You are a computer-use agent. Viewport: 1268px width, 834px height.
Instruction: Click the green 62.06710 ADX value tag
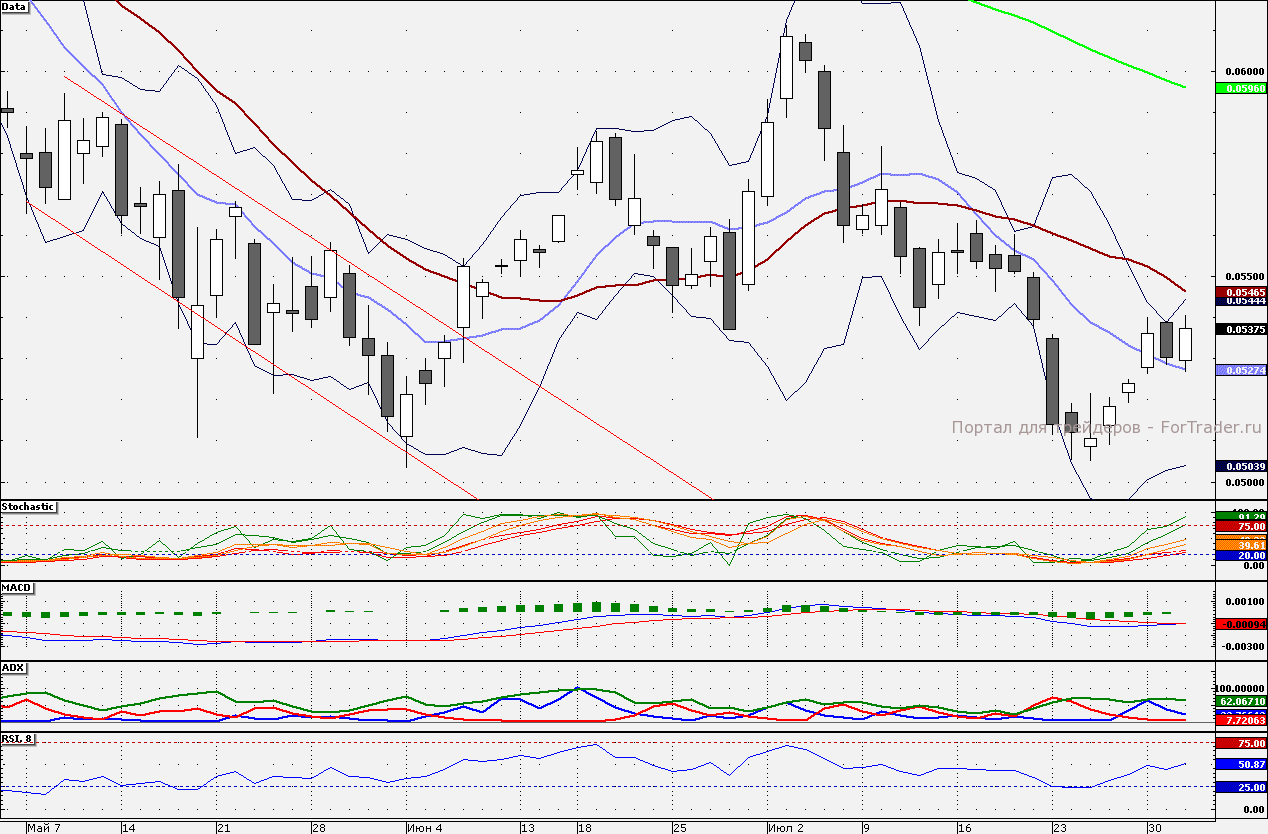[x=1241, y=702]
